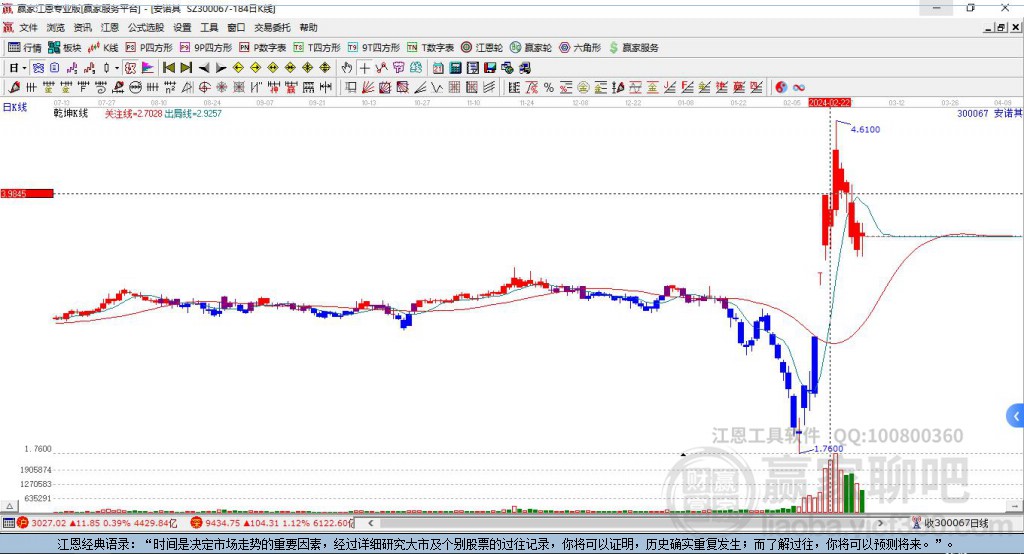Restore the inner chart window

[x=1001, y=27]
